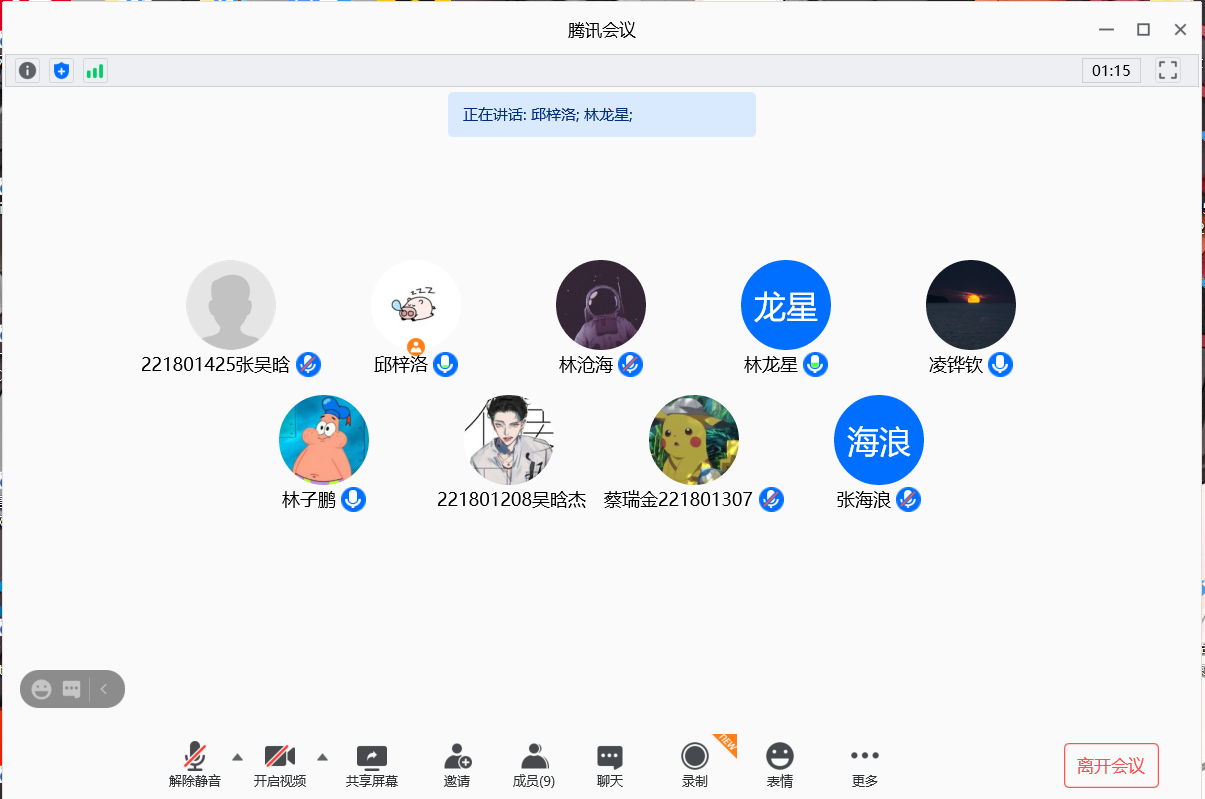Select 凌铧钦's sunset avatar
This screenshot has height=799, width=1205.
(x=971, y=305)
